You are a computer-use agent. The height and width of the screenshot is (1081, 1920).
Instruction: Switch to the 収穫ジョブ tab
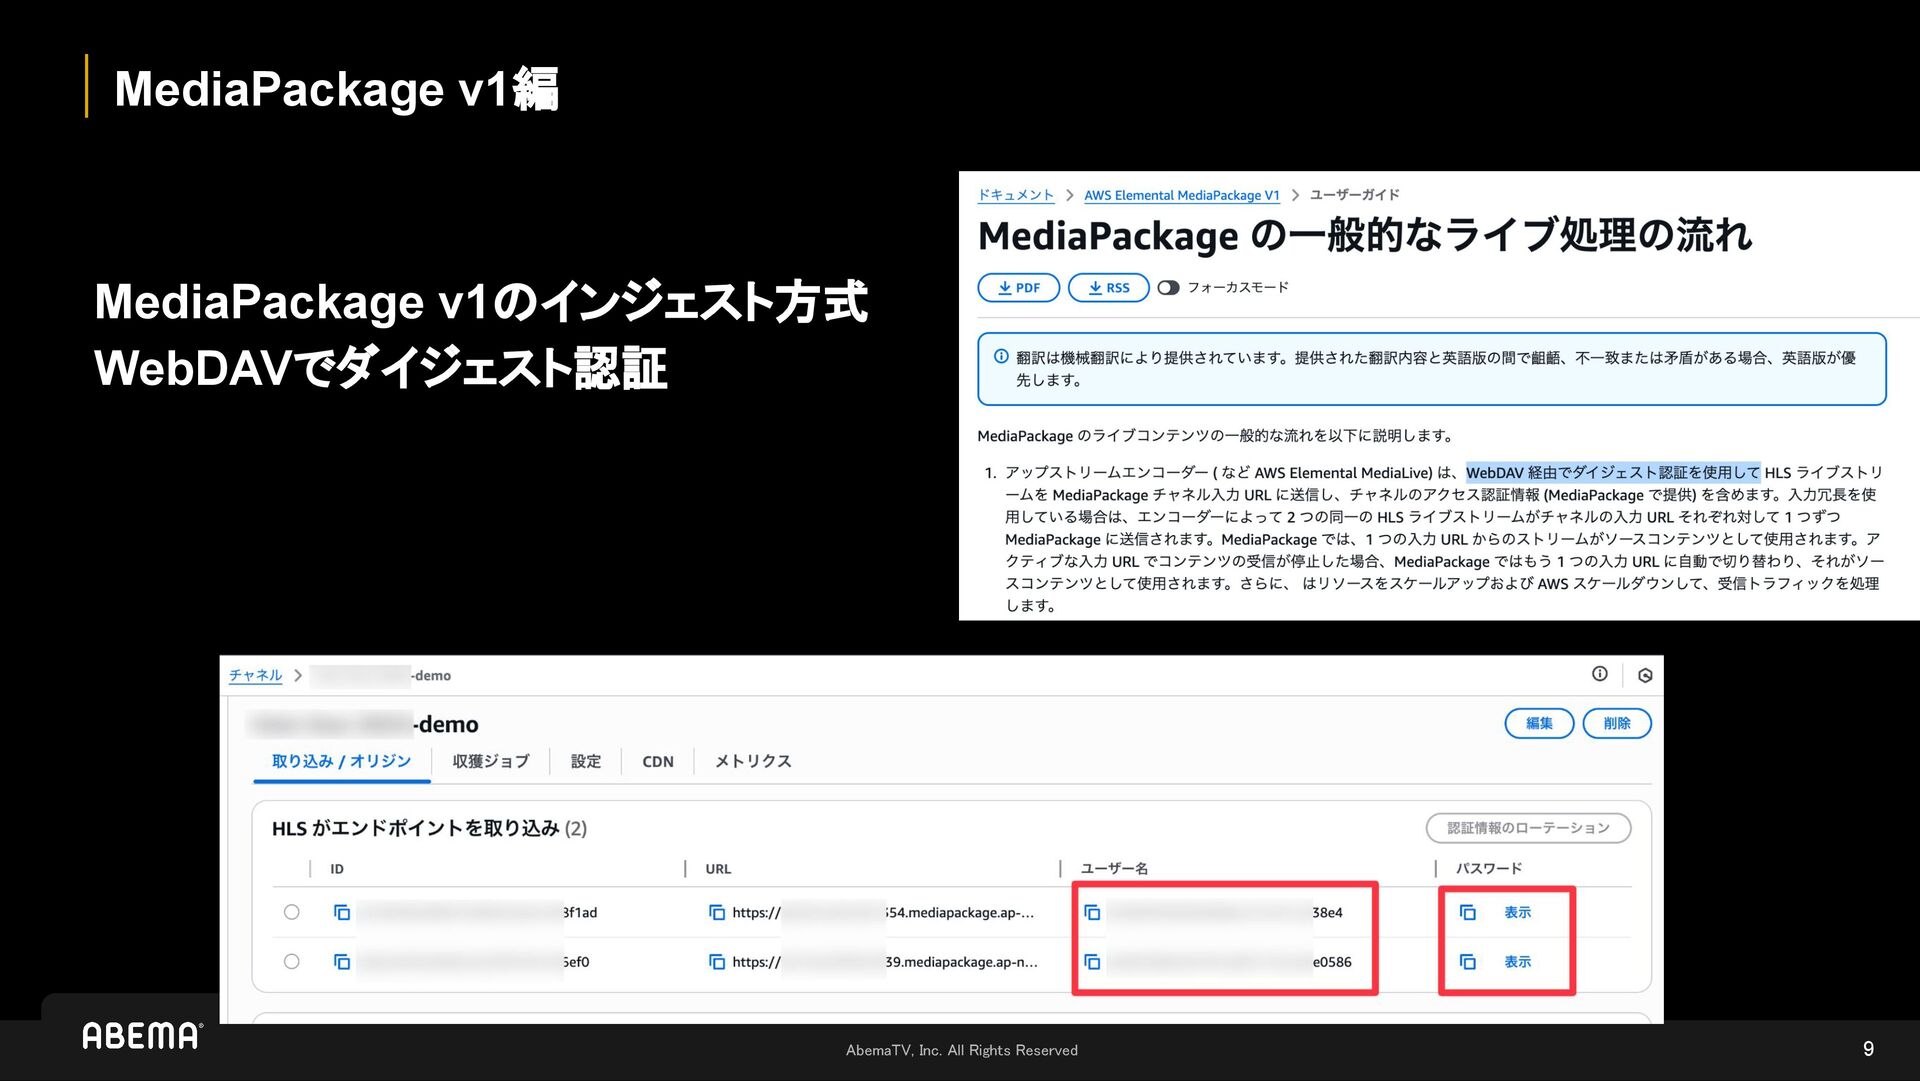pos(491,762)
